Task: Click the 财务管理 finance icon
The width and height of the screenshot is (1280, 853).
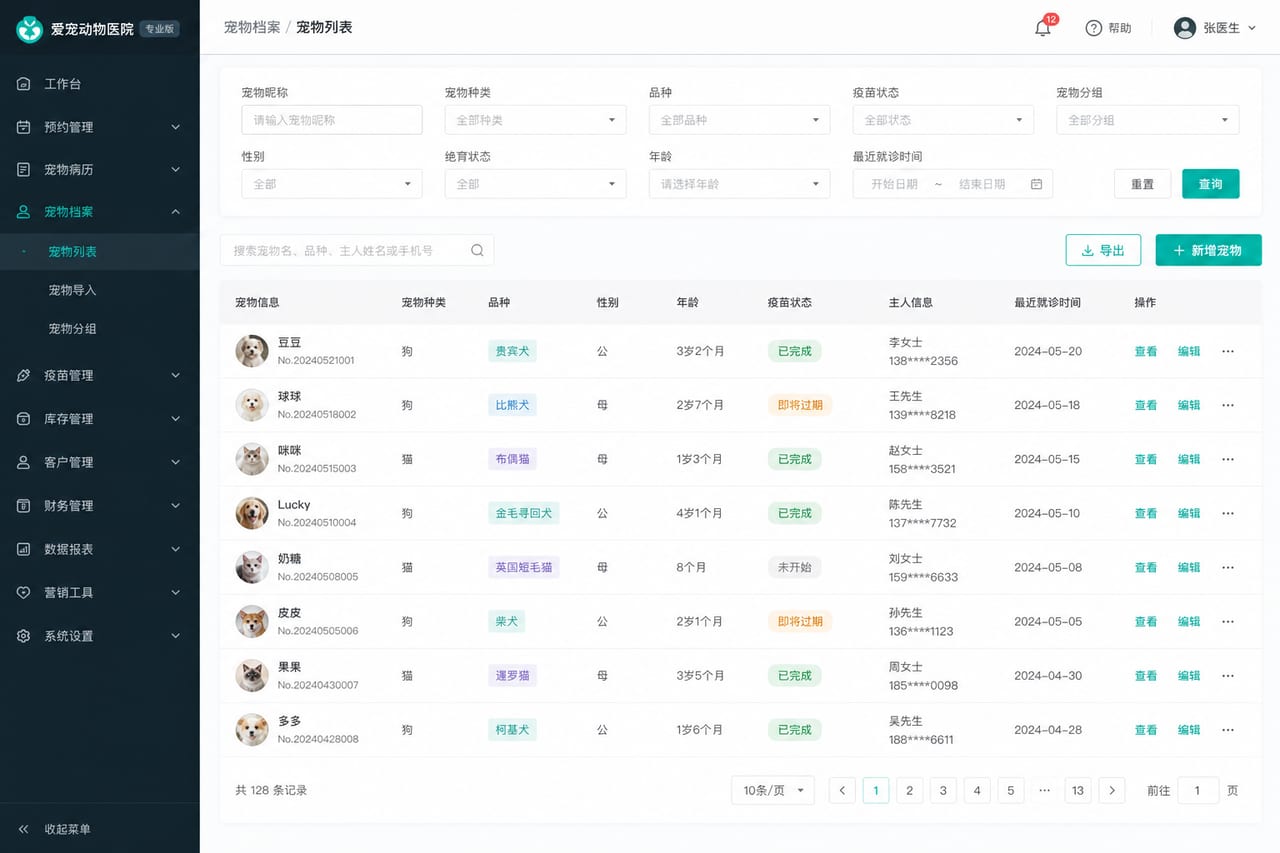Action: [24, 506]
